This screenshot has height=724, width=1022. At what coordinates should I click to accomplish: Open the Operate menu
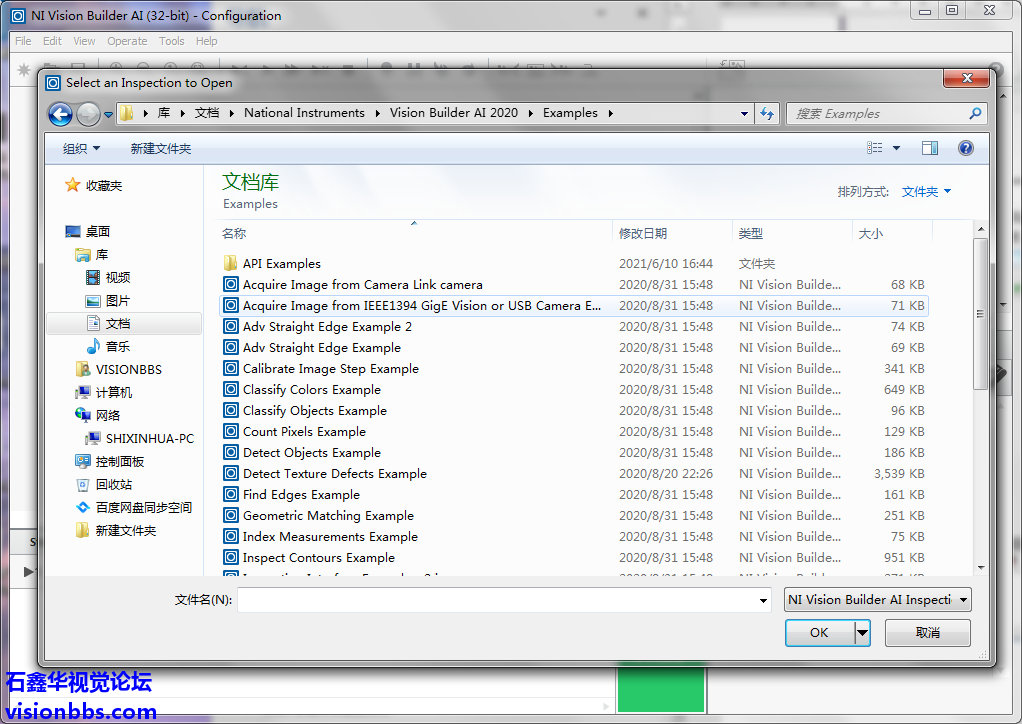pyautogui.click(x=127, y=41)
